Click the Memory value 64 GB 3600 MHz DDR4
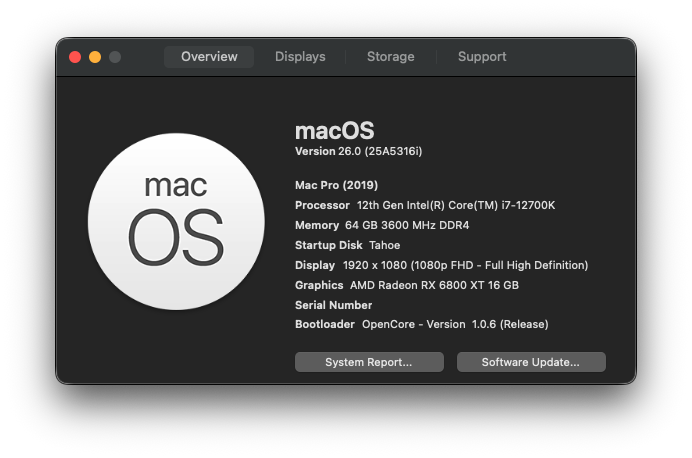692x458 pixels. (x=407, y=225)
